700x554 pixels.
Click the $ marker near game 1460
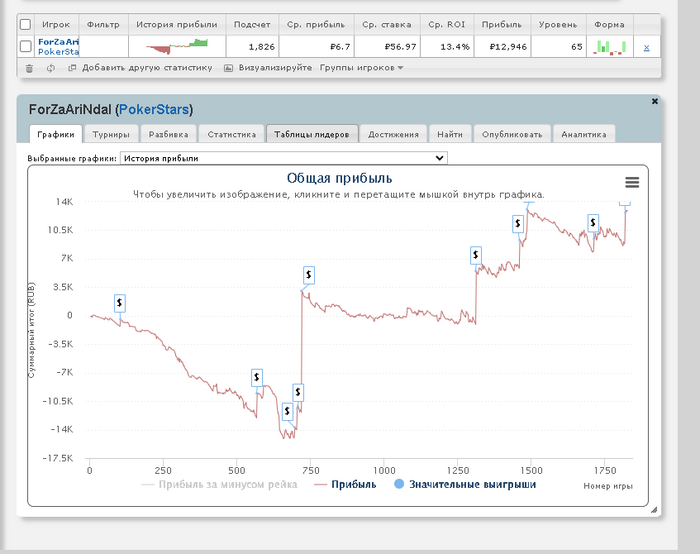point(518,223)
